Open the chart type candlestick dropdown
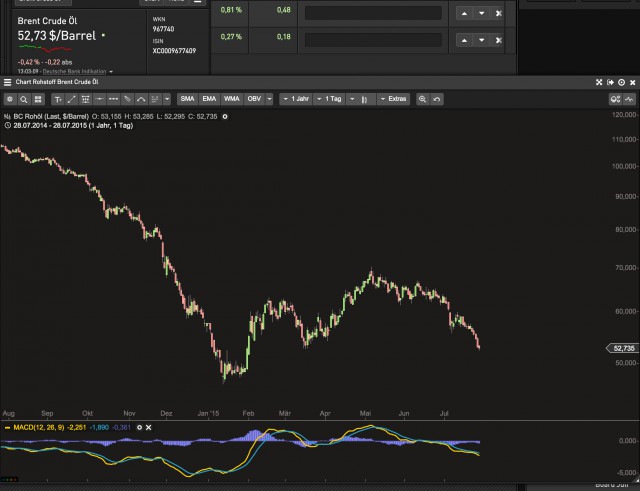640x491 pixels. (x=361, y=99)
